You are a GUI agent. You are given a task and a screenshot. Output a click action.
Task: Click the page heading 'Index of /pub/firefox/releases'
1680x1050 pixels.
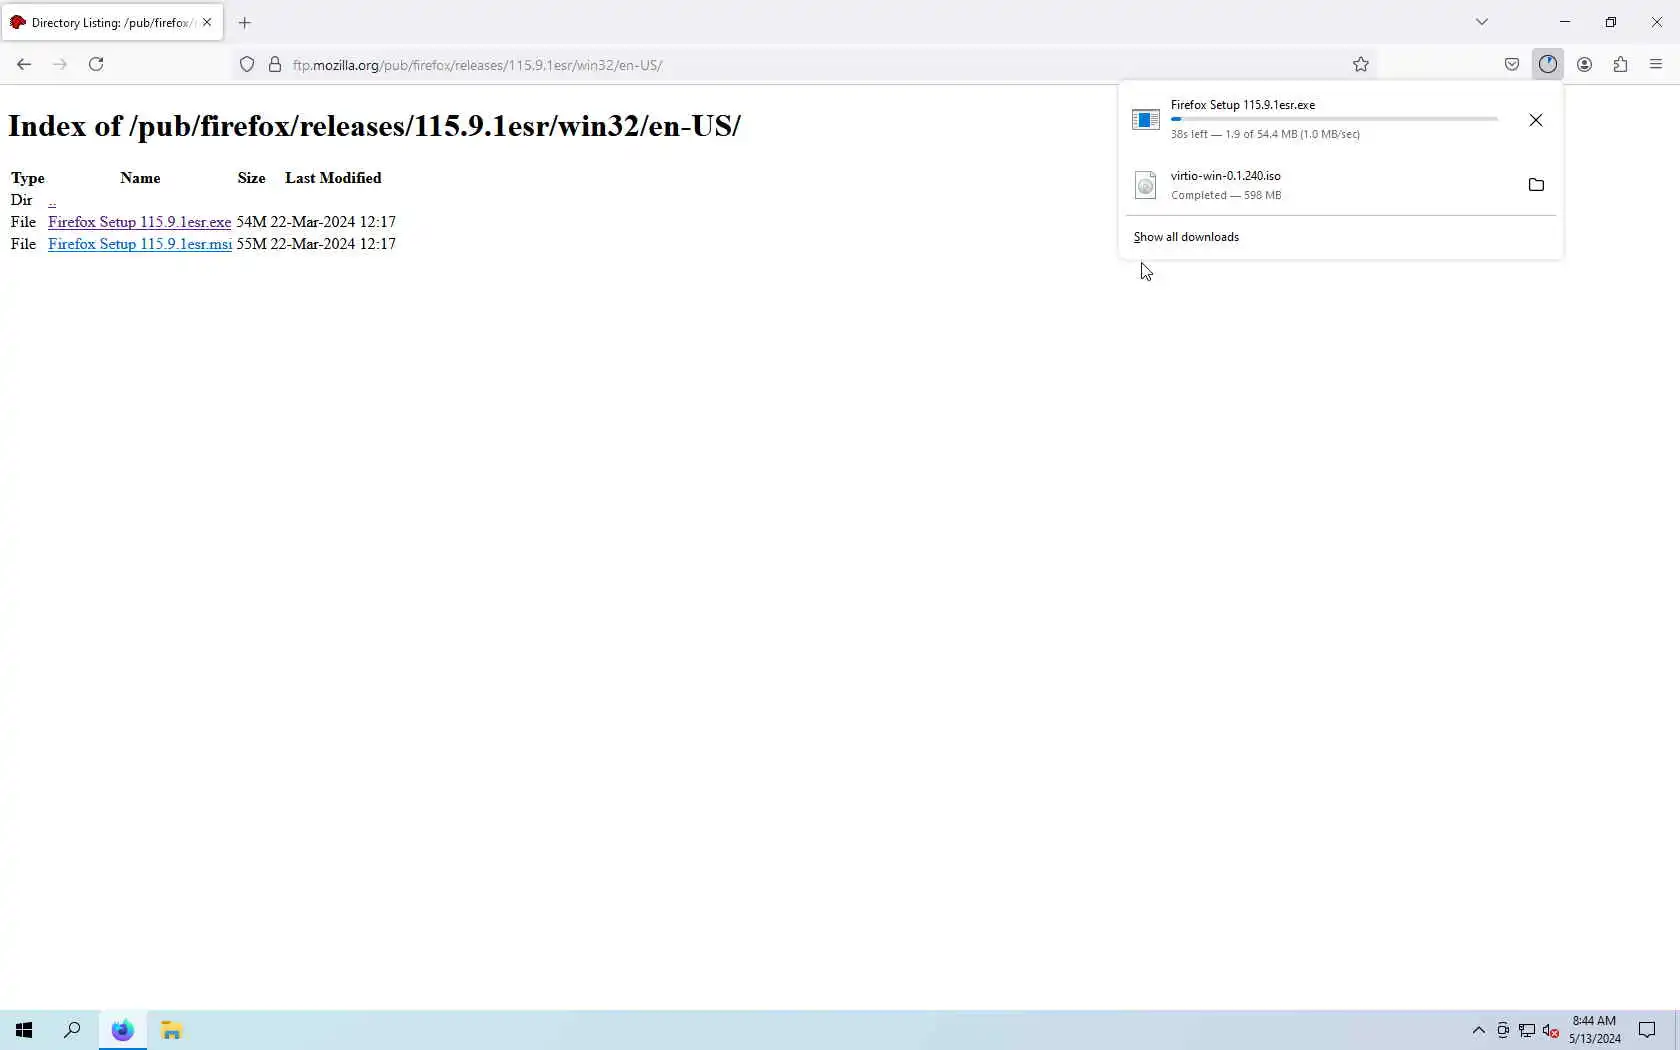tap(374, 126)
